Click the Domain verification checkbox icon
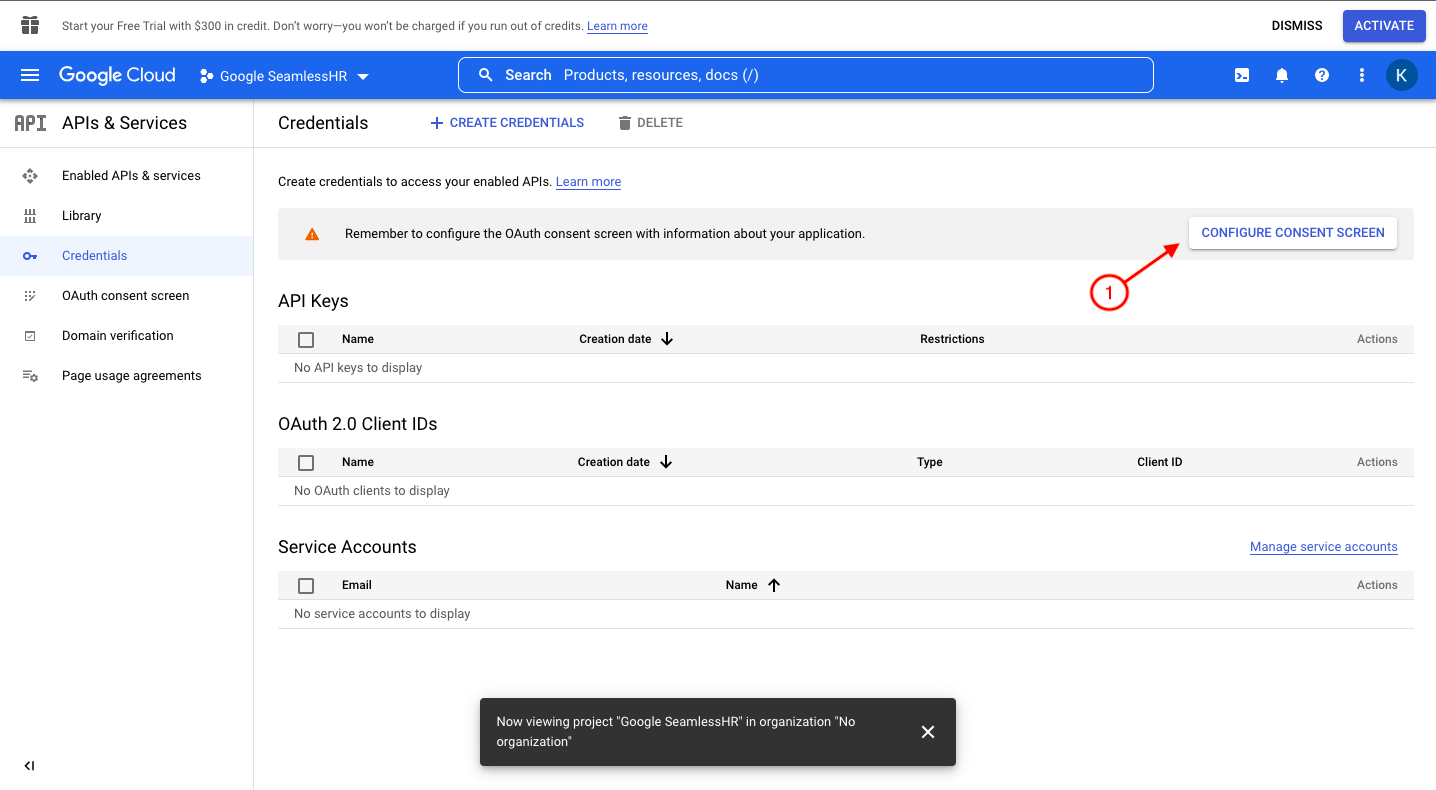 click(x=30, y=336)
